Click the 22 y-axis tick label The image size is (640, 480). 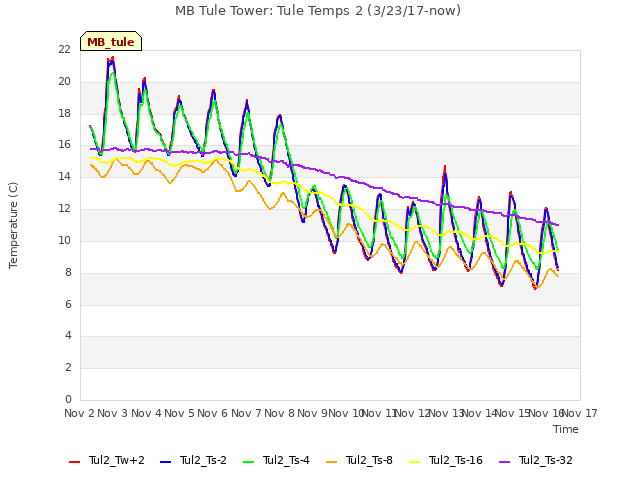64,50
